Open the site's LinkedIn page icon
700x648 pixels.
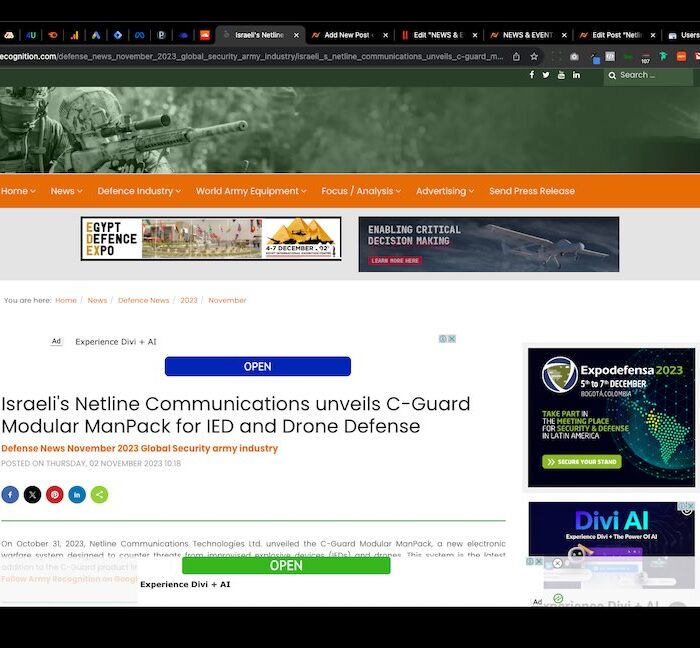coord(576,75)
